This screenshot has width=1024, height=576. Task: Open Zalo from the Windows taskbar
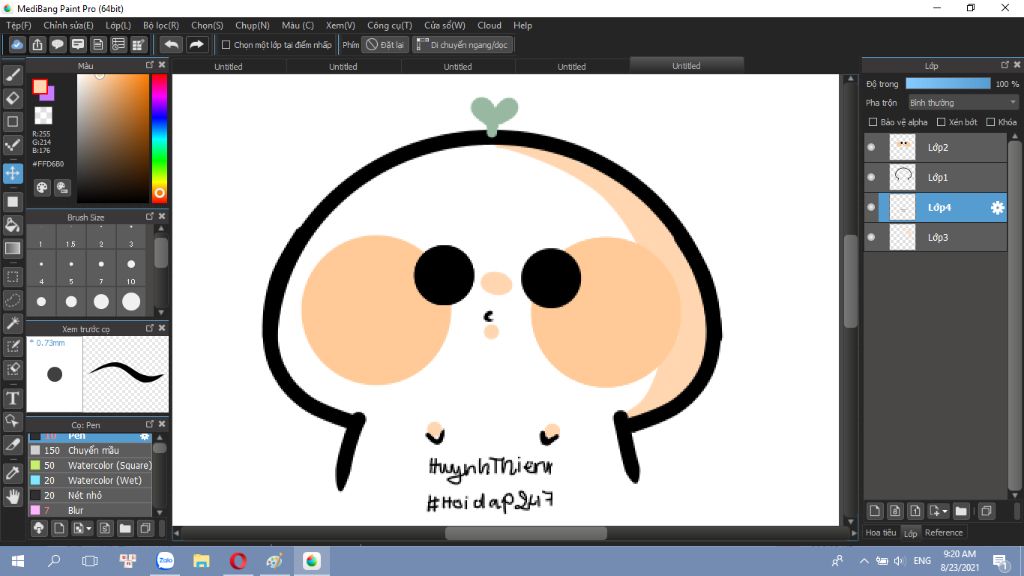[166, 560]
